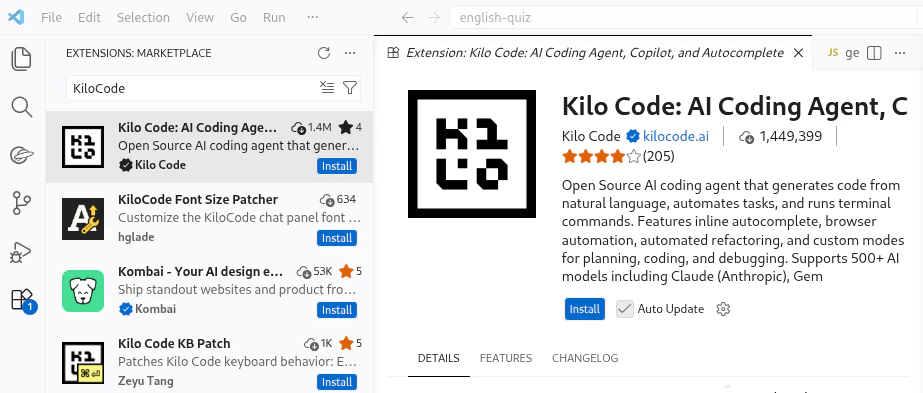Click the hglade publisher name
Screen dimensions: 923x393
coord(136,237)
